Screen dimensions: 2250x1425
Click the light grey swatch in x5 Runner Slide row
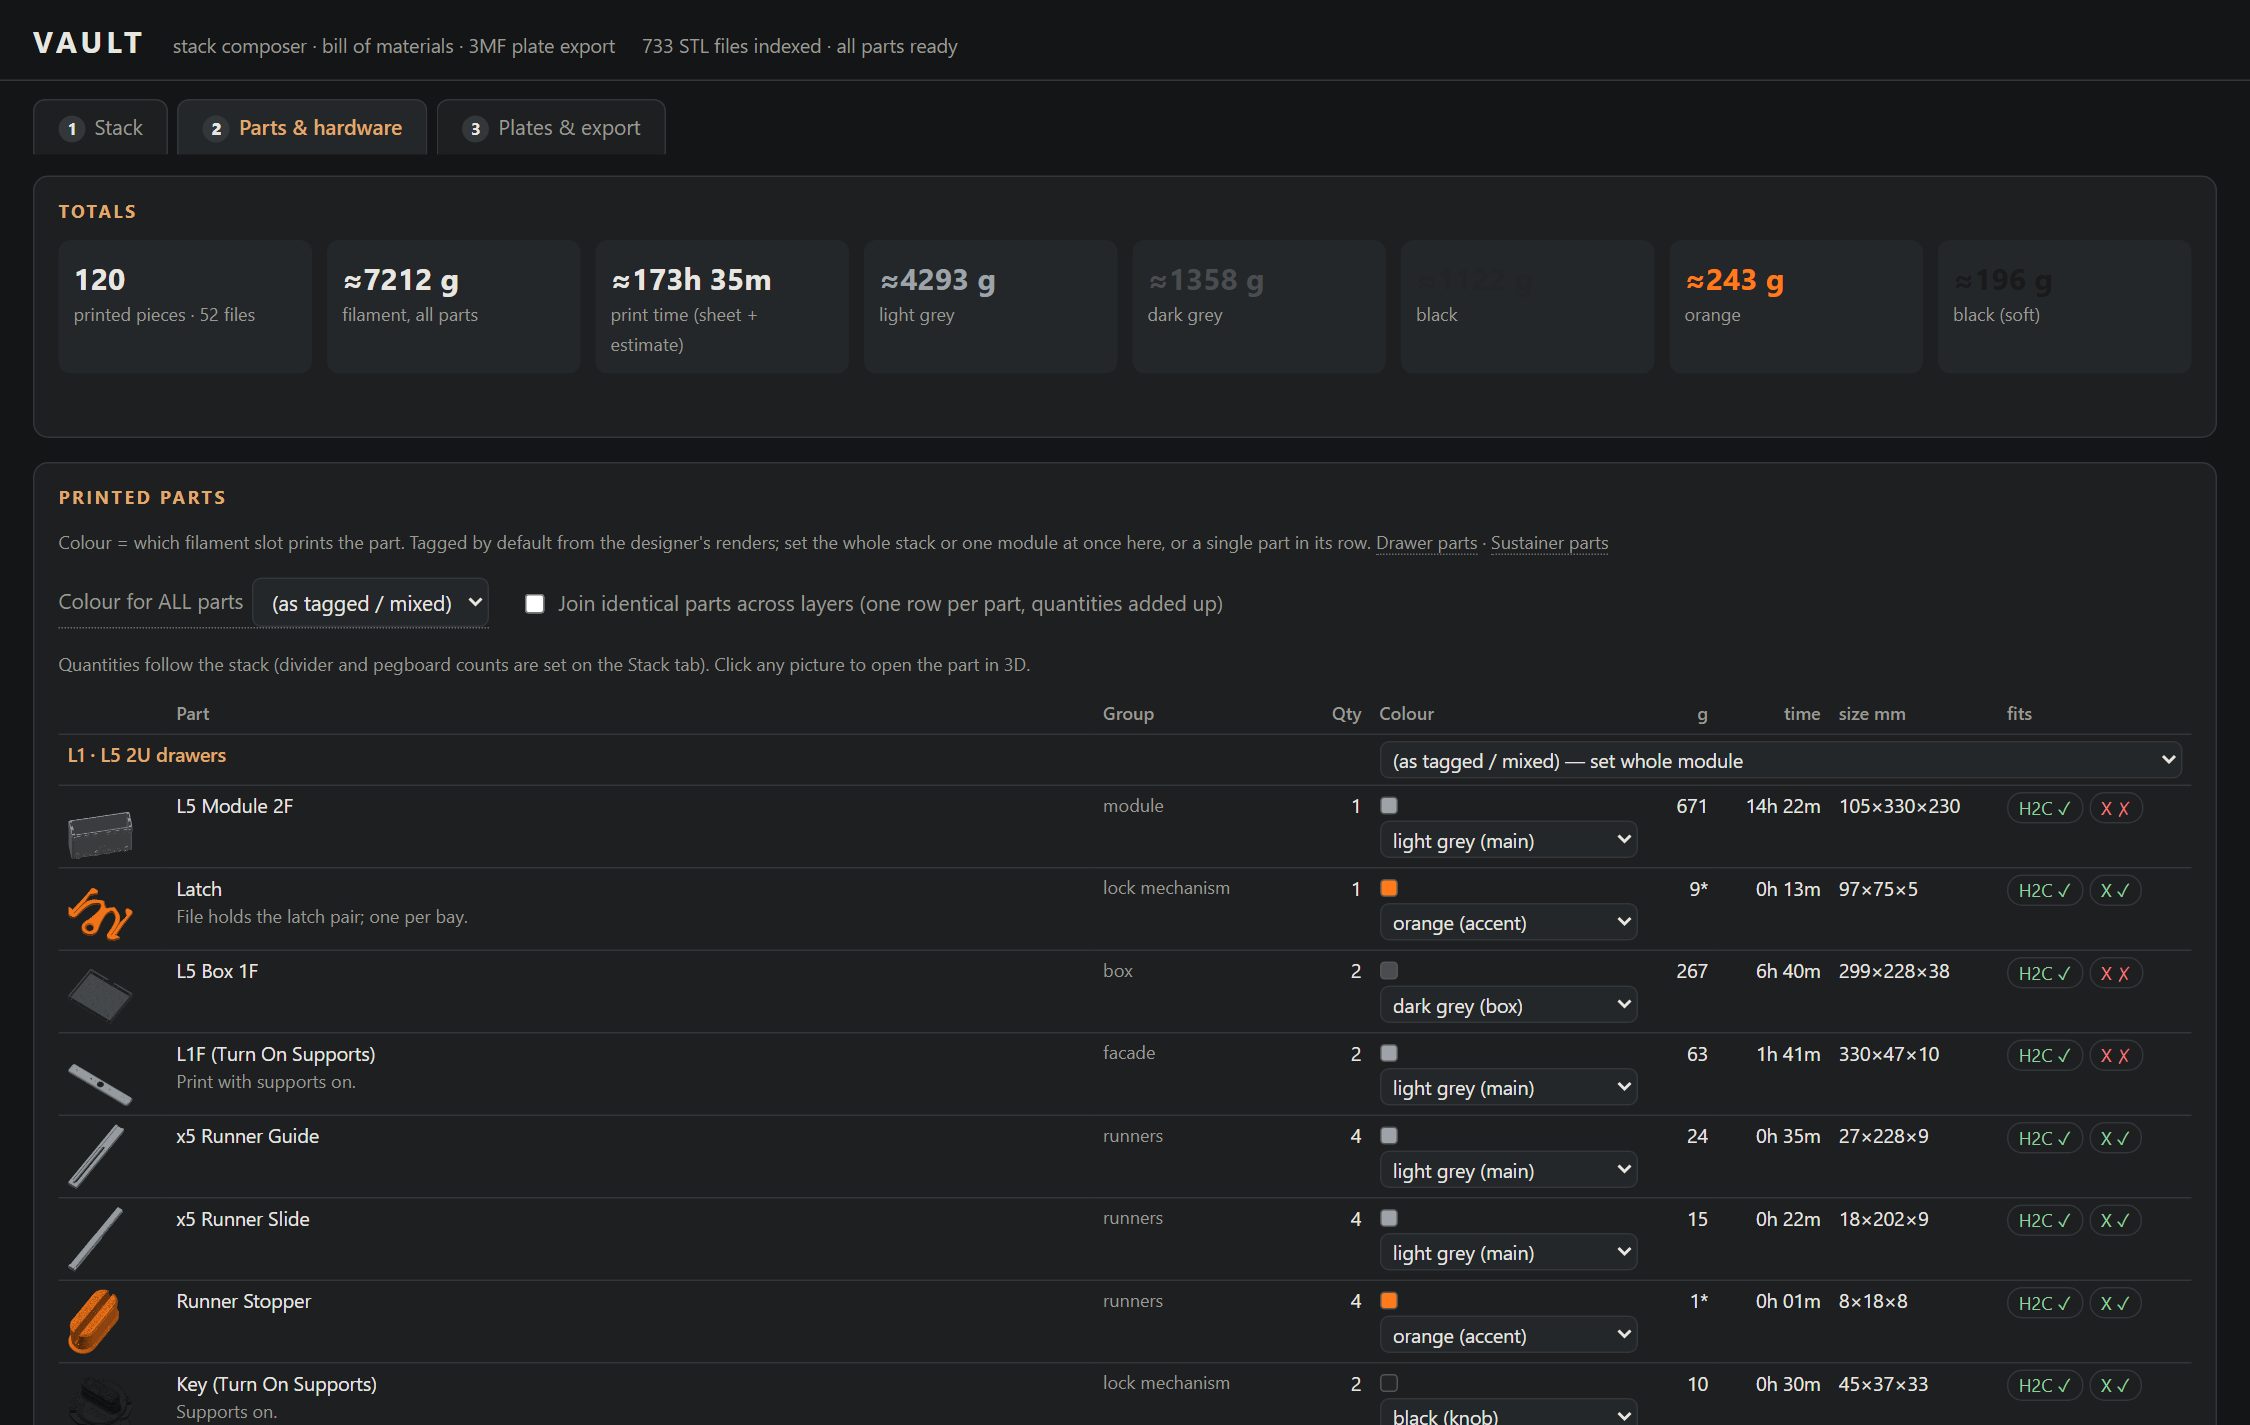pos(1389,1218)
